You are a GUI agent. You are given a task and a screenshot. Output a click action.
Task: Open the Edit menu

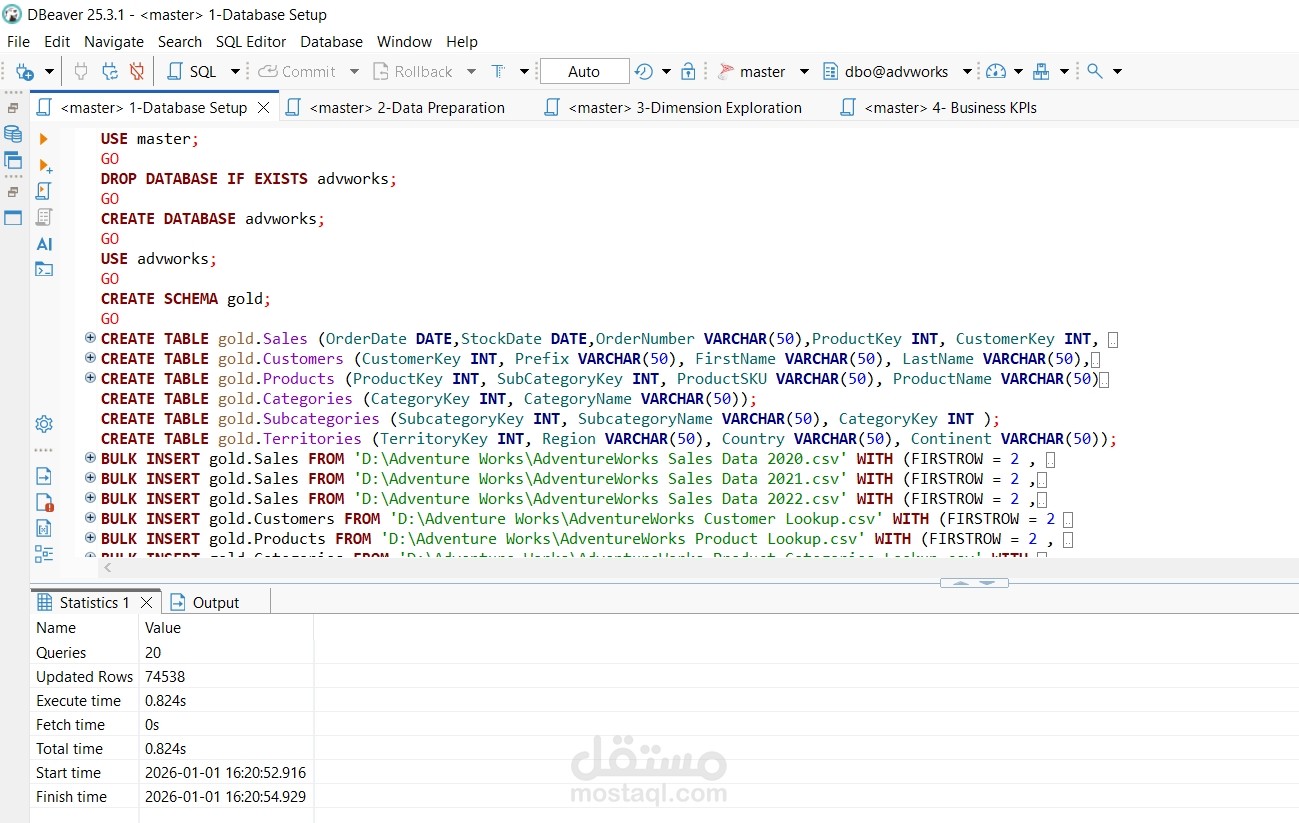[x=57, y=41]
